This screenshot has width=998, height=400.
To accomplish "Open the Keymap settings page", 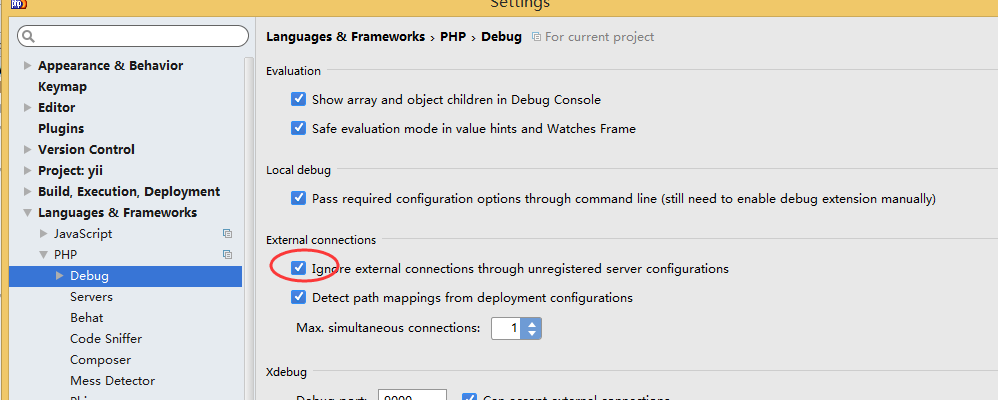I will (x=62, y=87).
